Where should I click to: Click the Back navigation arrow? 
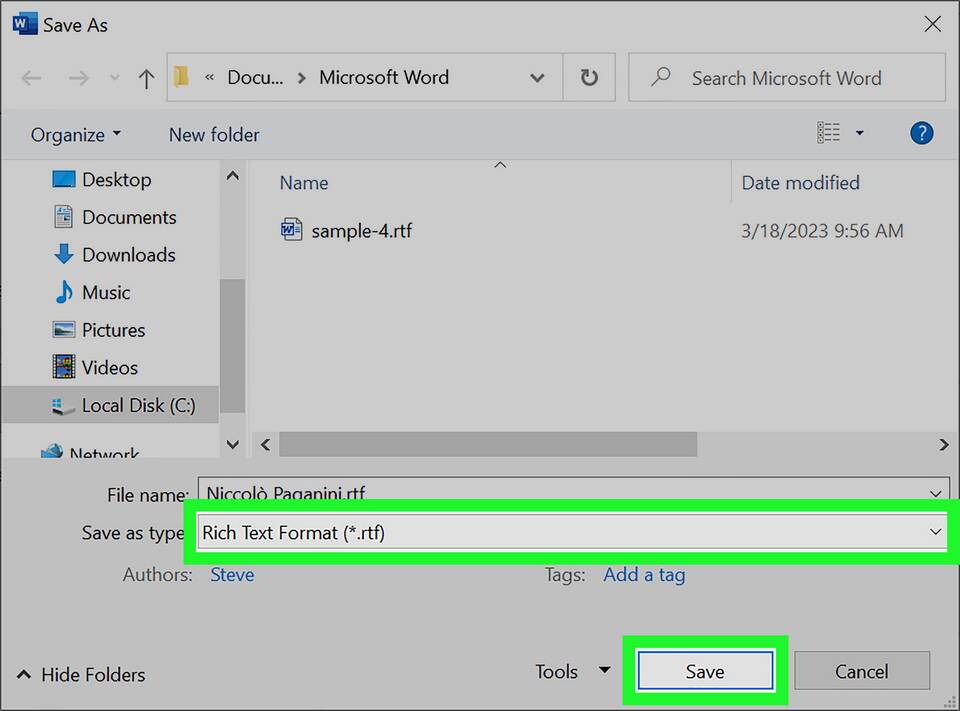coord(31,78)
